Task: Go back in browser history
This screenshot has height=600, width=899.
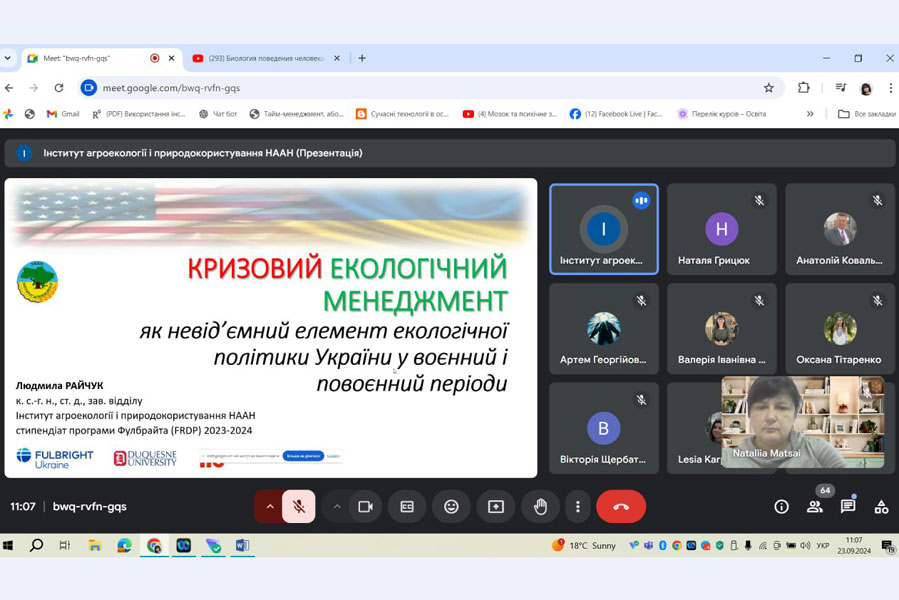Action: pos(9,88)
